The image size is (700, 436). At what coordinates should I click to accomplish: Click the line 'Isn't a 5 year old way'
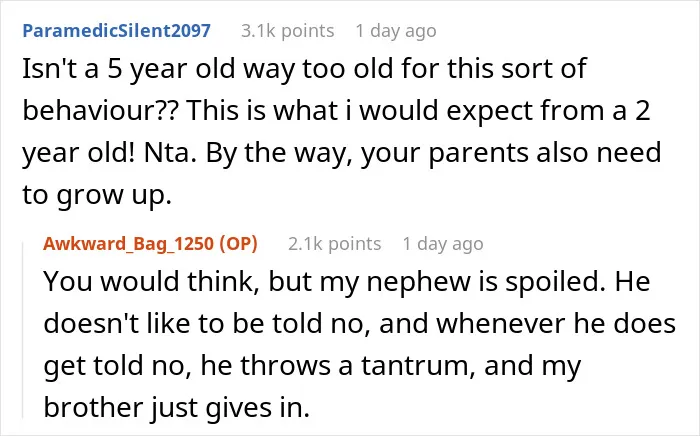304,69
